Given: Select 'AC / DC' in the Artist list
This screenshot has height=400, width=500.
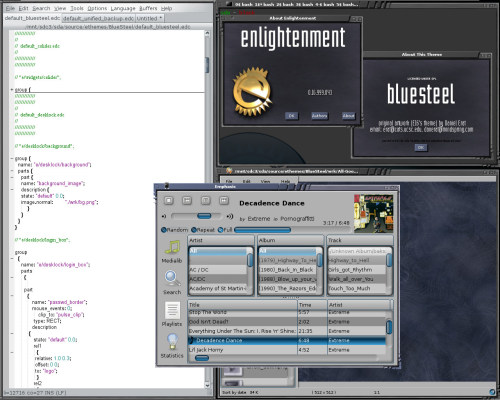Looking at the screenshot, I should (218, 270).
